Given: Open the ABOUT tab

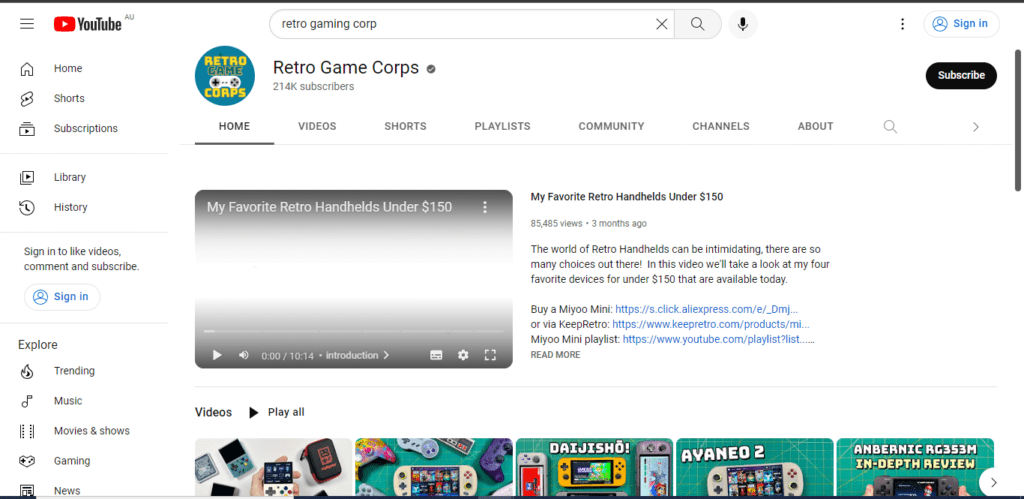Looking at the screenshot, I should coord(816,127).
